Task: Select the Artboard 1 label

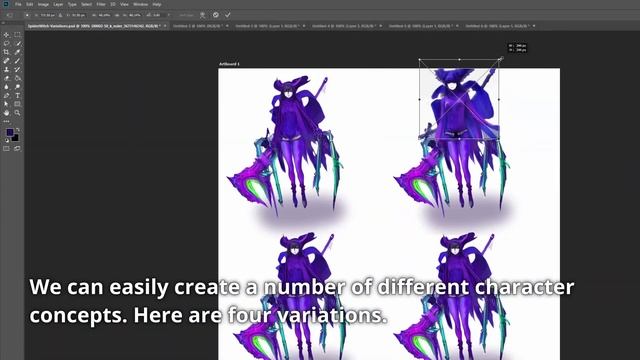Action: 229,64
